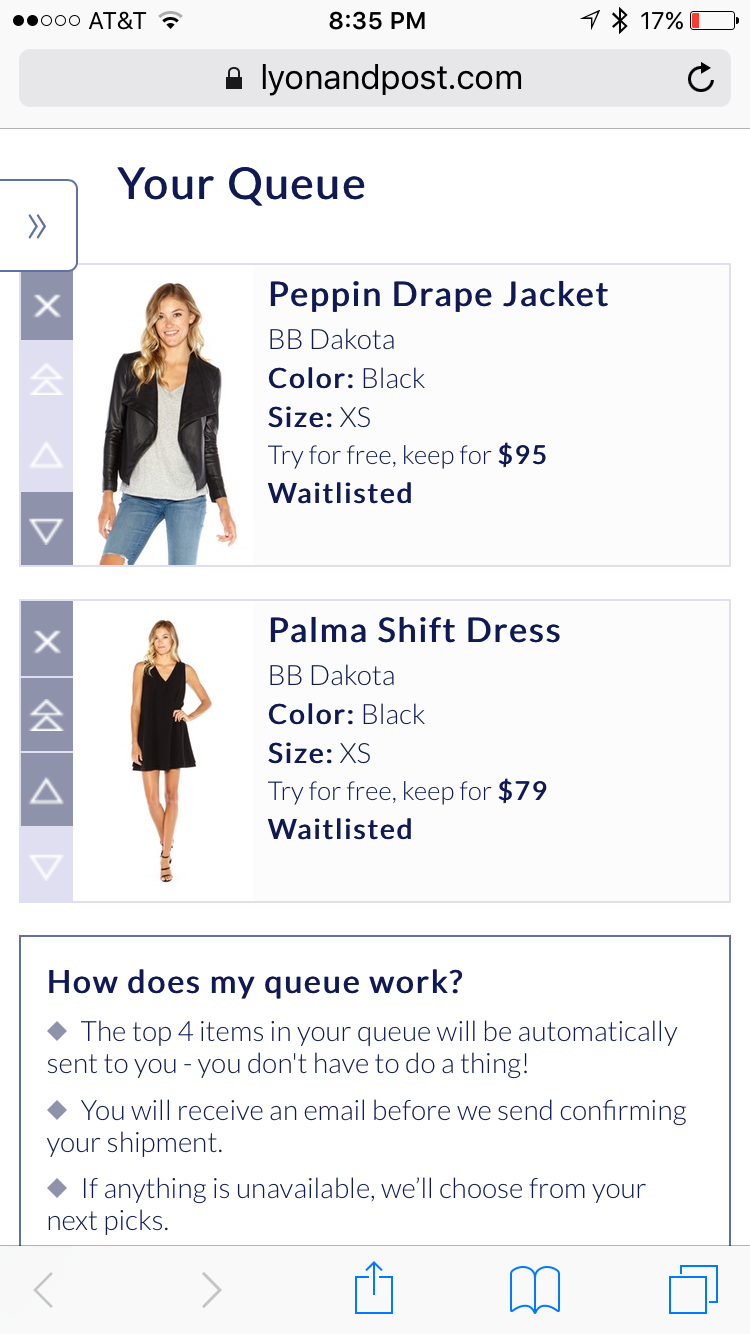Reload the page in Safari

[700, 78]
